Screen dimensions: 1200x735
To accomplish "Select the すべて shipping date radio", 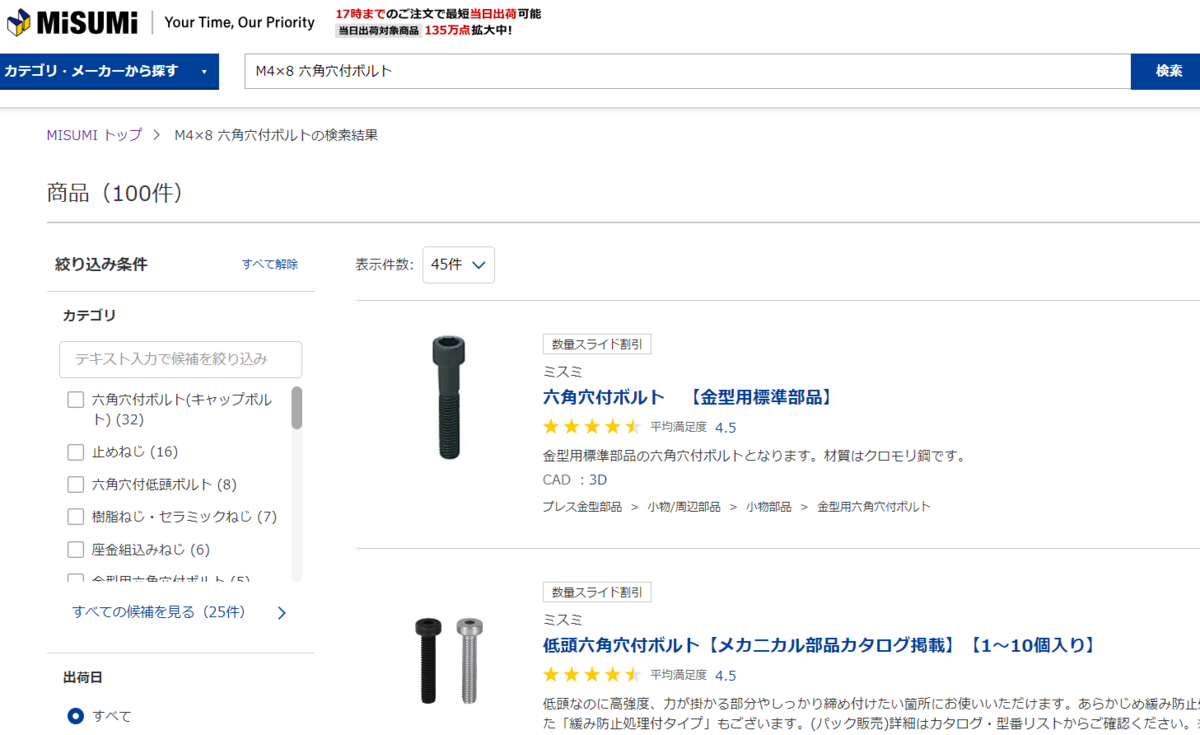I will (x=75, y=716).
